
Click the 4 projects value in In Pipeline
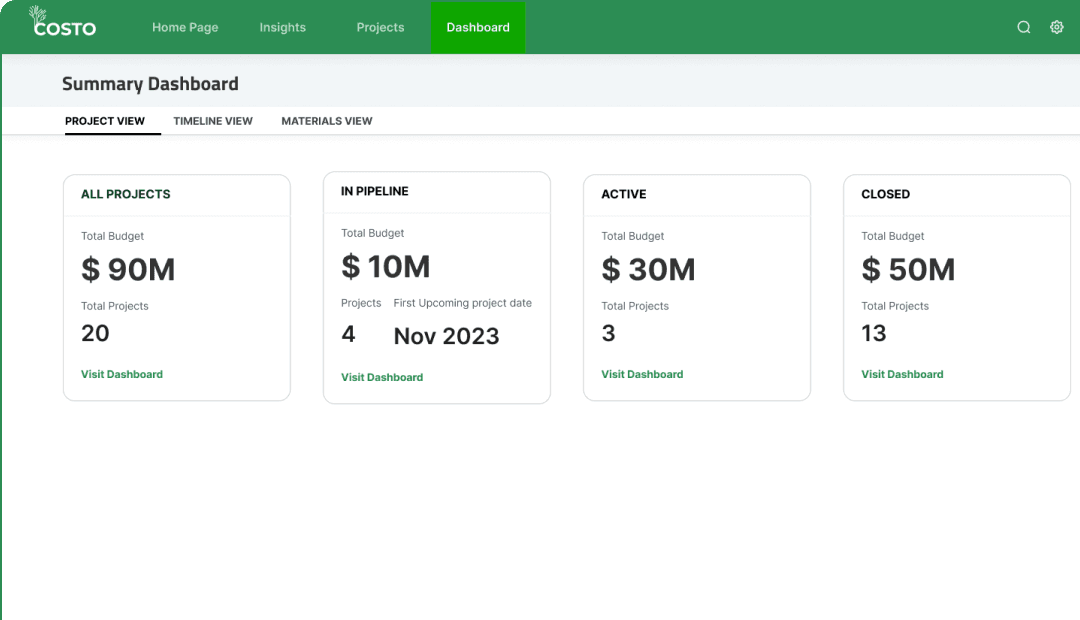pos(349,334)
